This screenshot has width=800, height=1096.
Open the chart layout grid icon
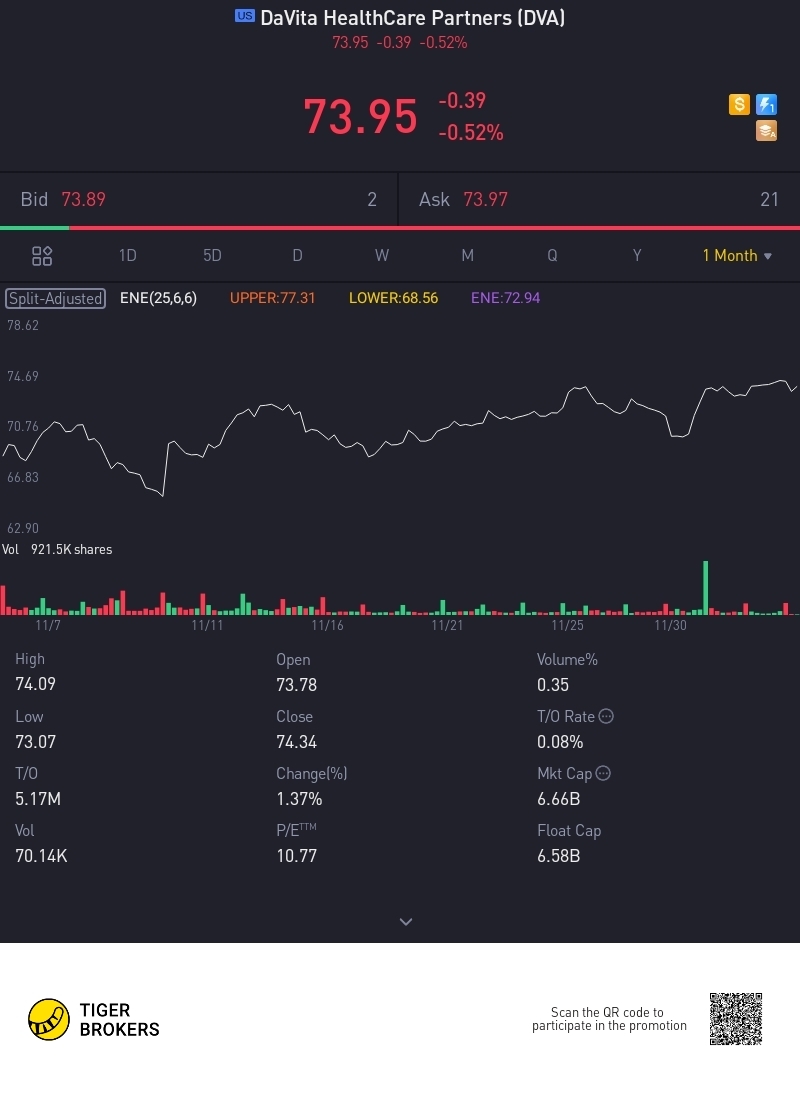[42, 256]
